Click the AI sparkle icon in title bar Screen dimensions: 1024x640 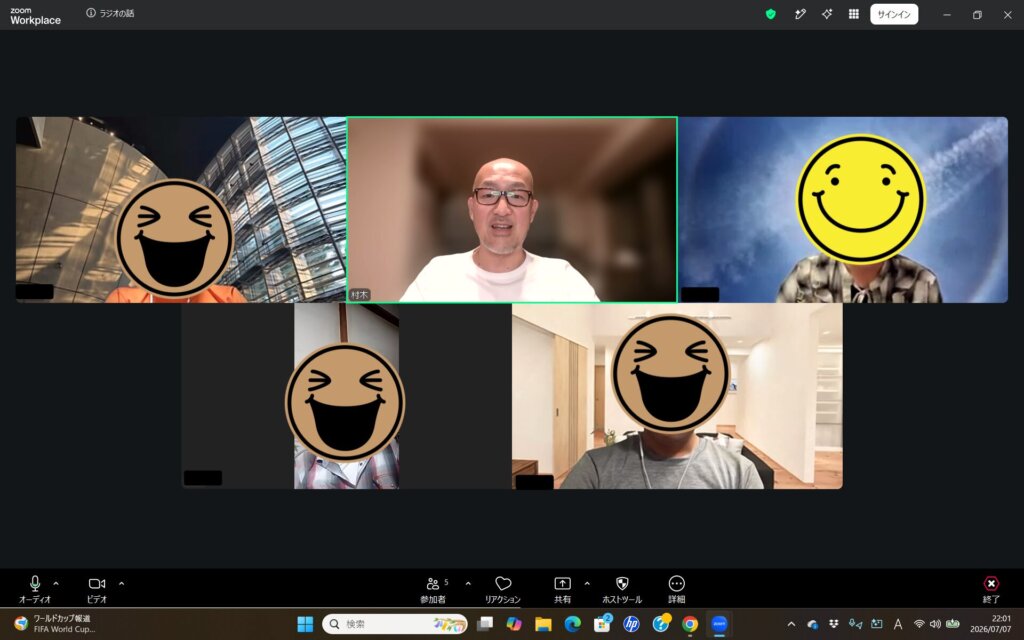pyautogui.click(x=827, y=14)
